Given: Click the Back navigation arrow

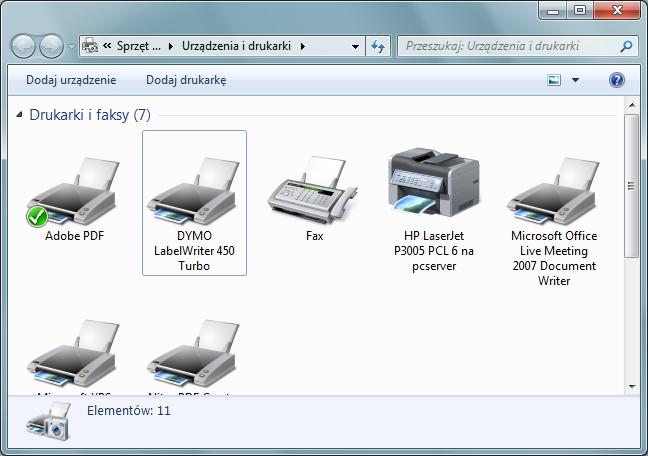Looking at the screenshot, I should tap(23, 46).
